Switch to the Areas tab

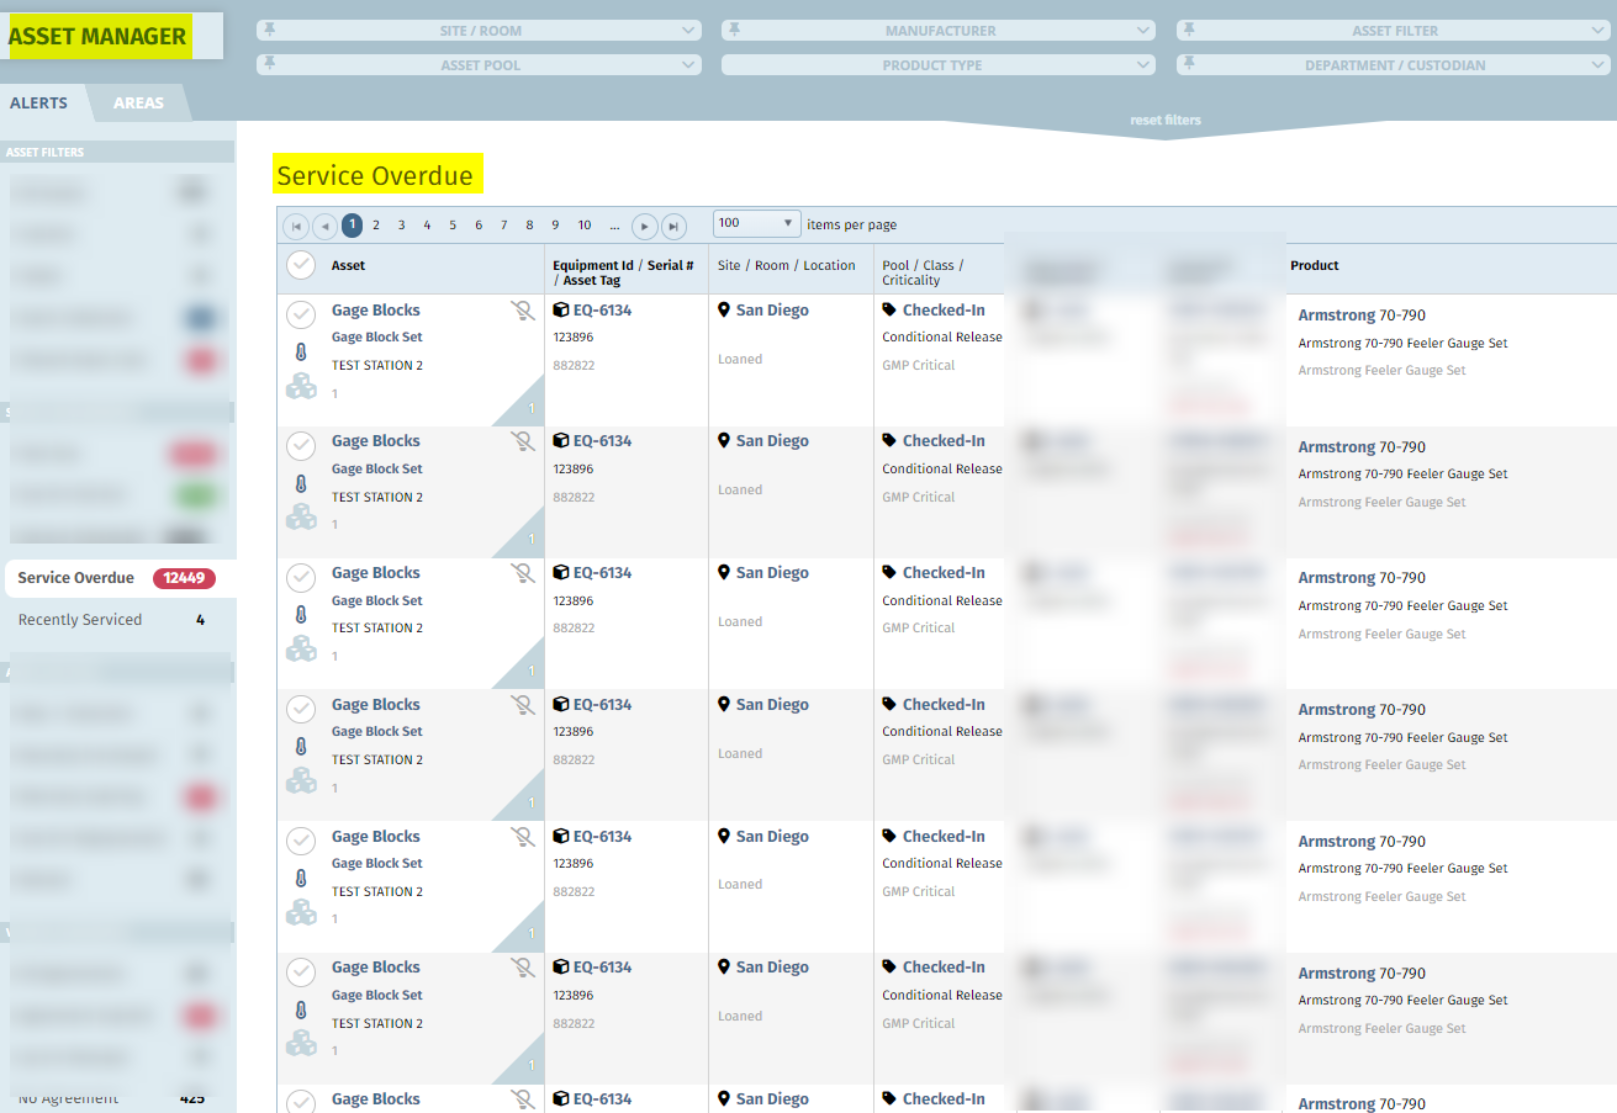click(138, 103)
